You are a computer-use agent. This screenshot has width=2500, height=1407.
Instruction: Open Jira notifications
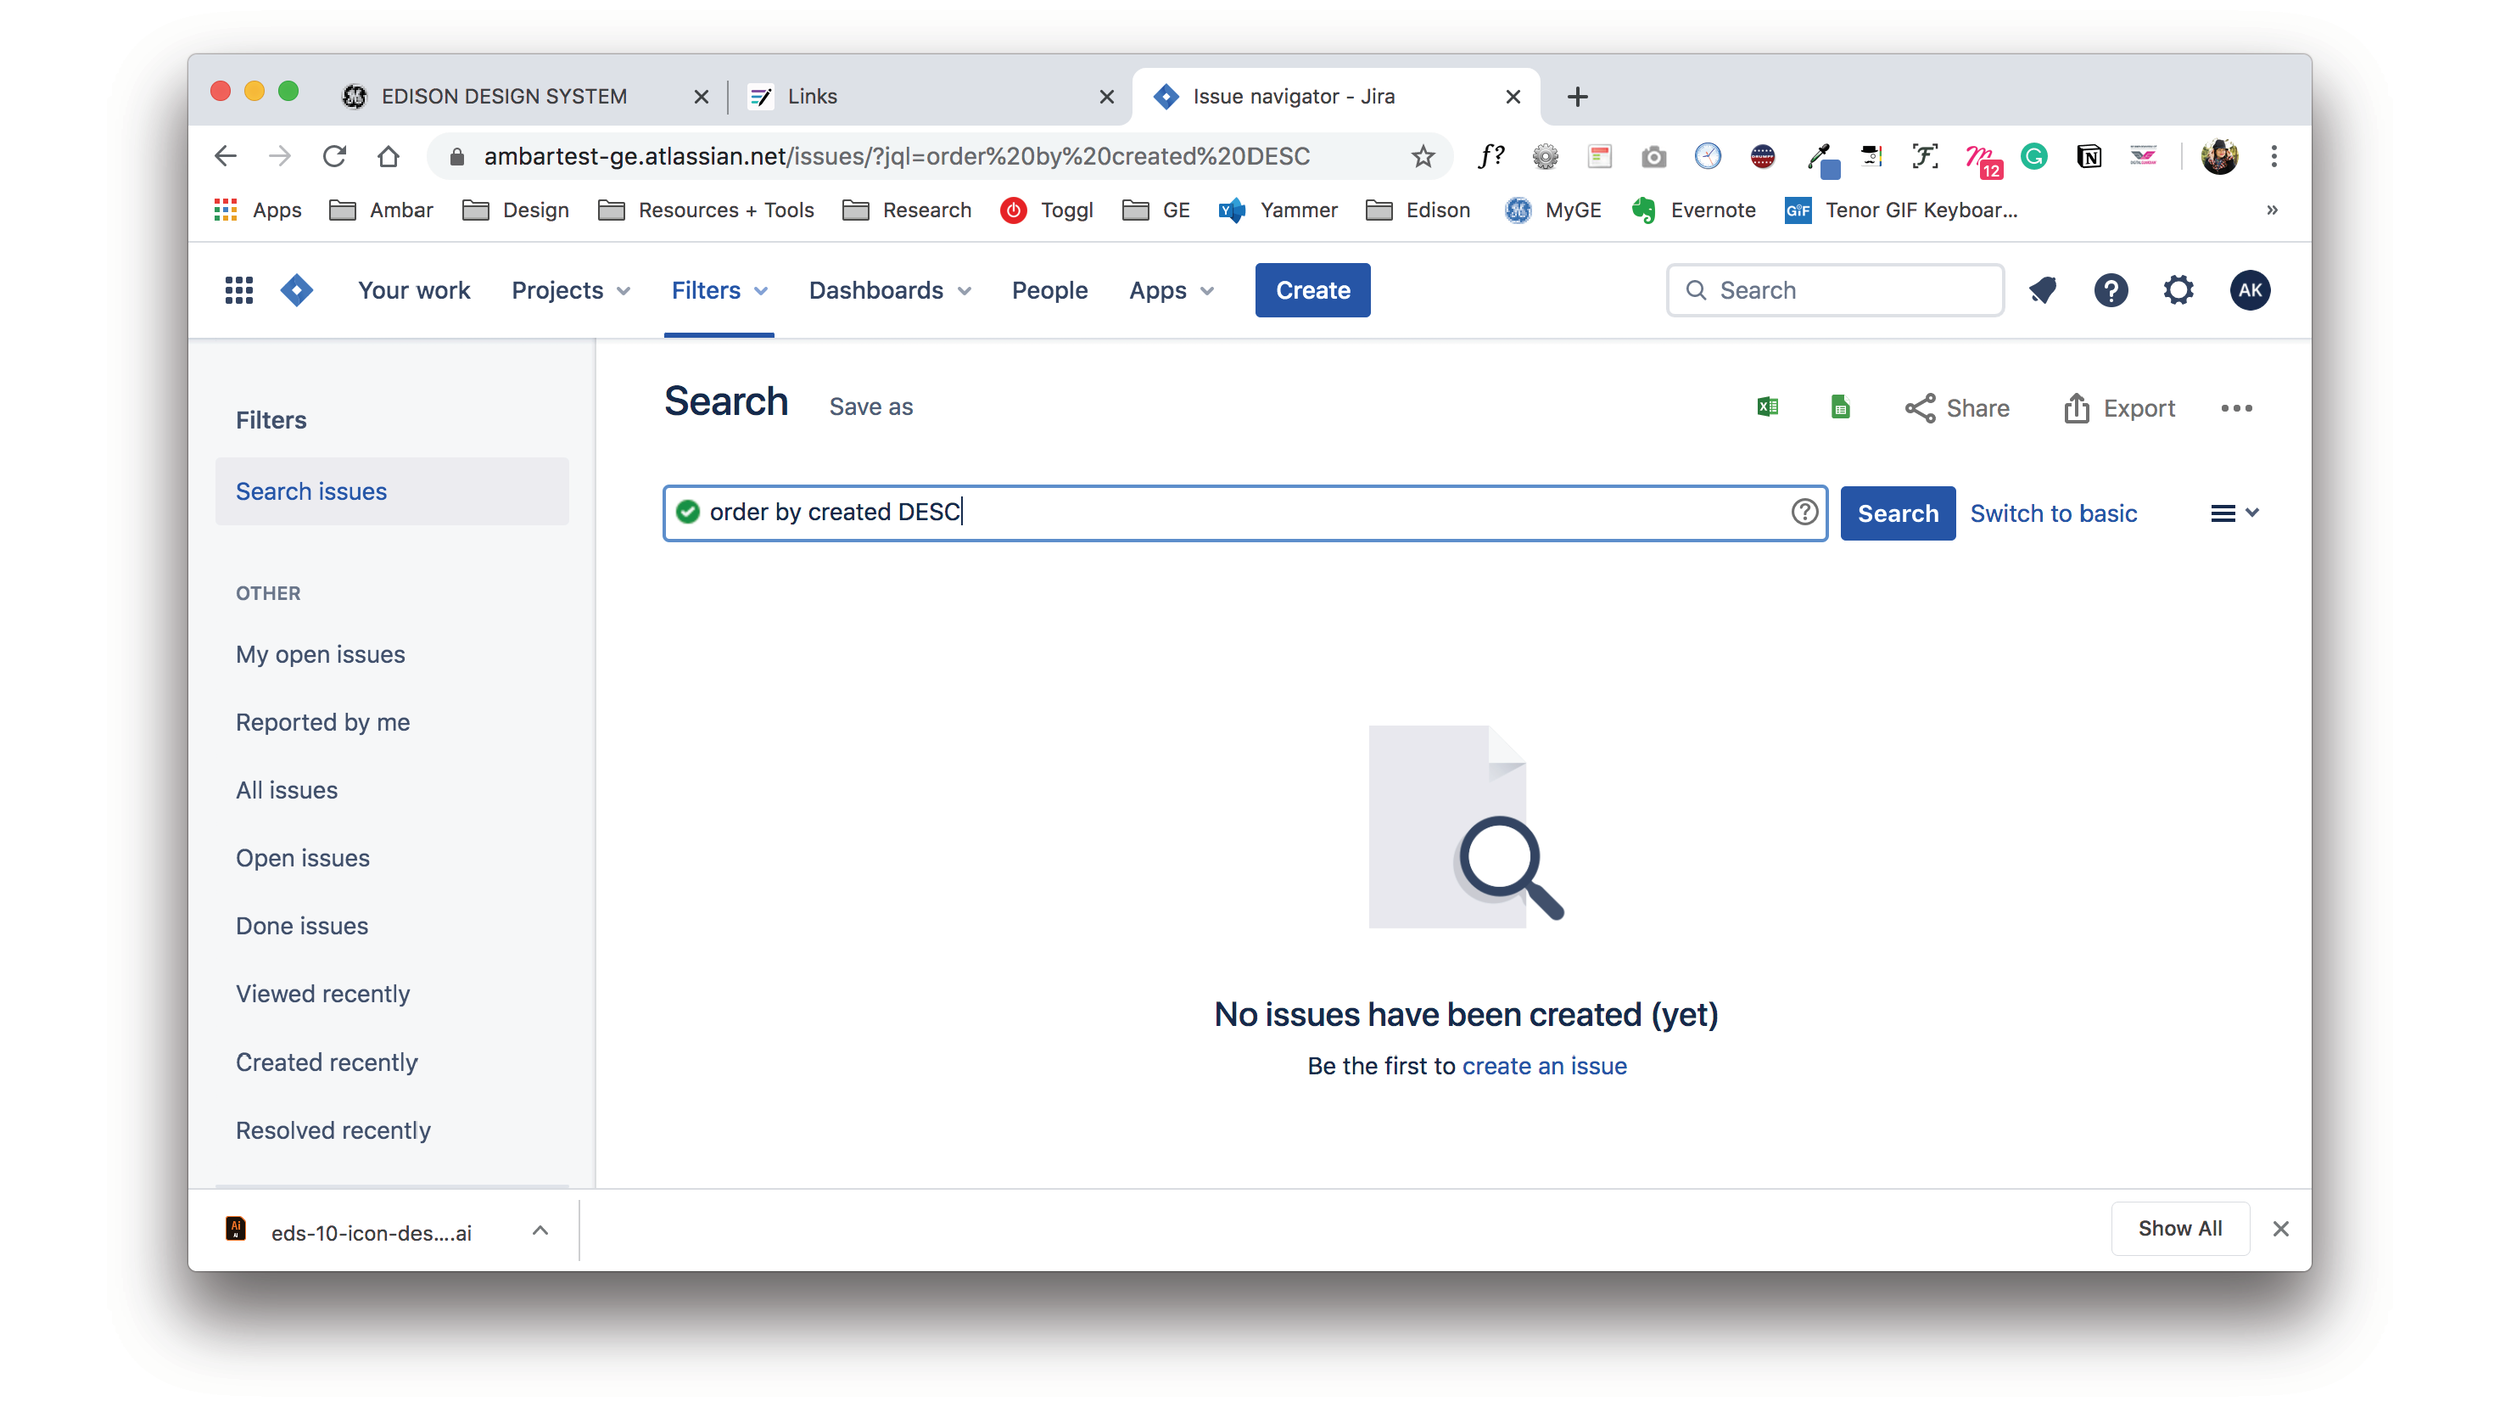point(2043,290)
